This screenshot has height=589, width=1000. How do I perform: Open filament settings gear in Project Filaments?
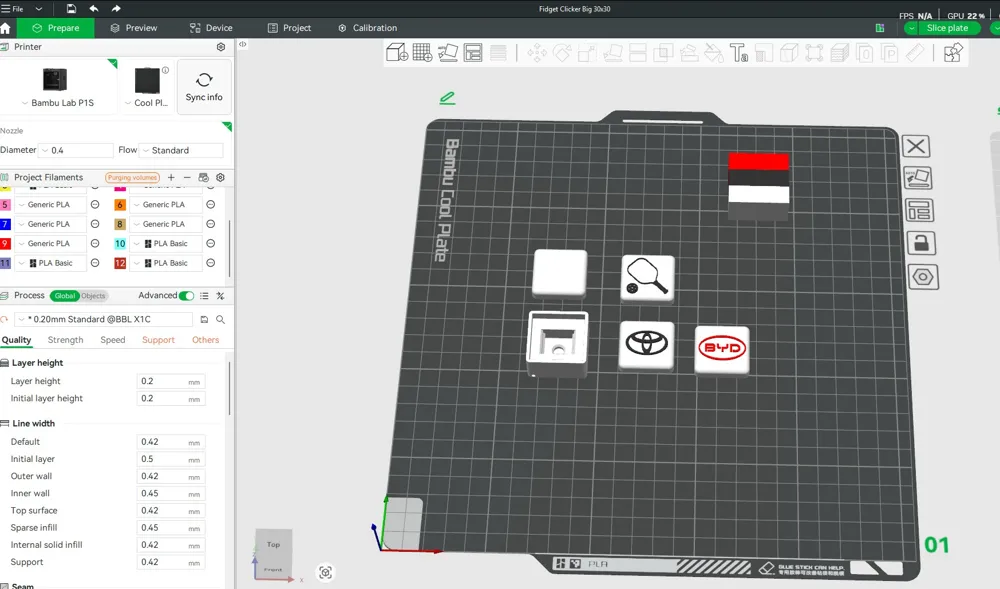tap(221, 177)
